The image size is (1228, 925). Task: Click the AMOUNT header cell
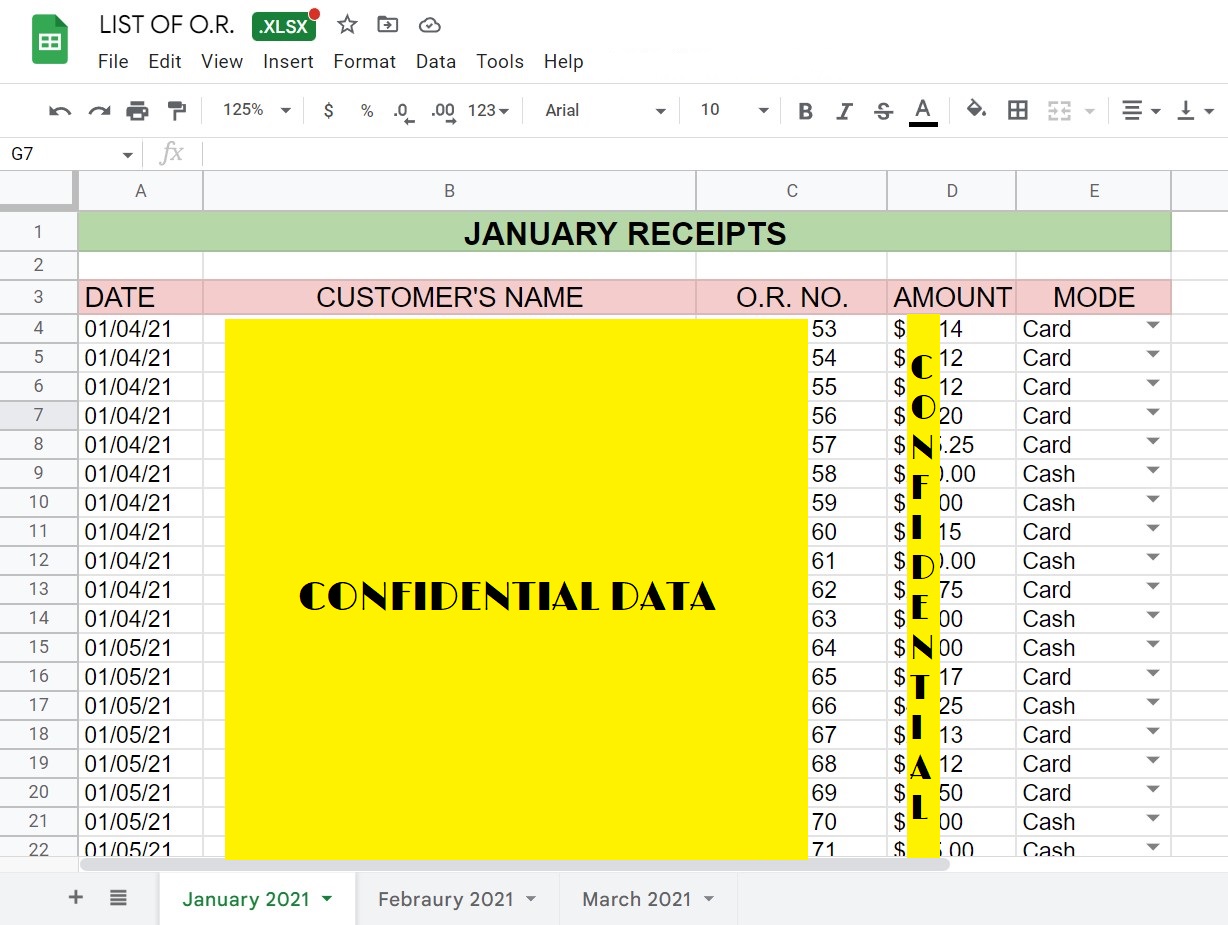(952, 297)
